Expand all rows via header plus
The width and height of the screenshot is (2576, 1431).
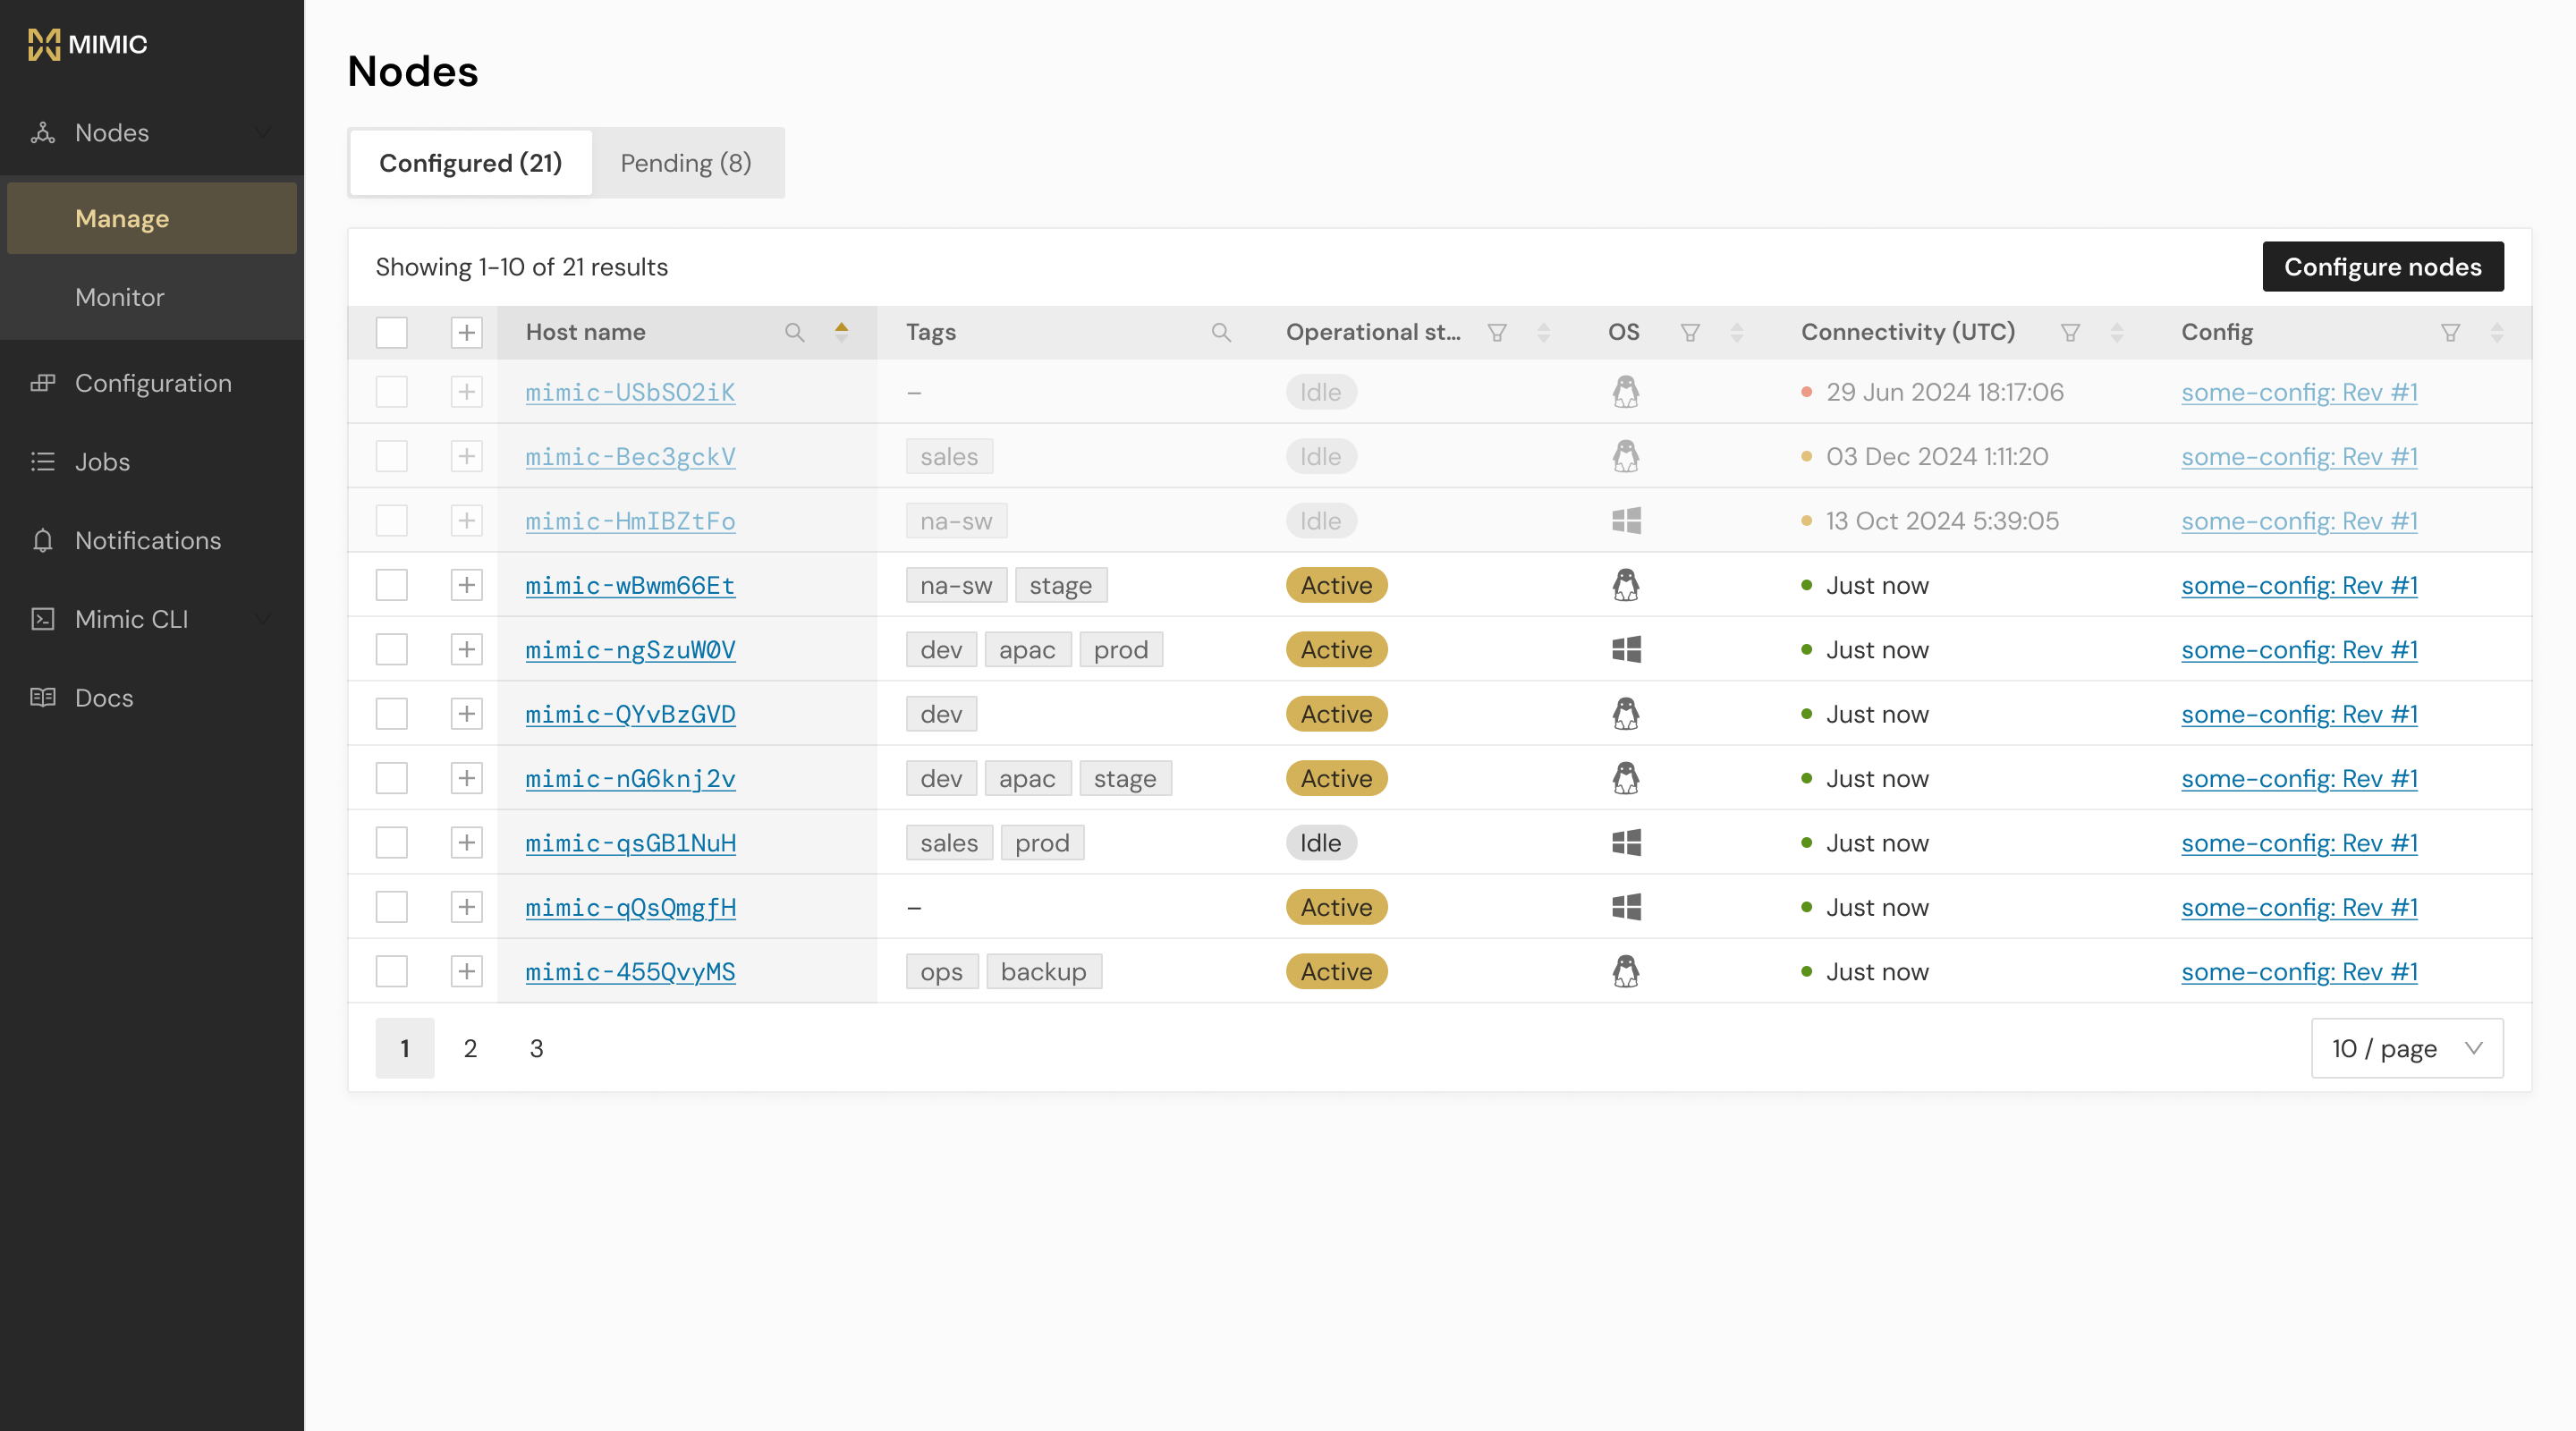[467, 332]
